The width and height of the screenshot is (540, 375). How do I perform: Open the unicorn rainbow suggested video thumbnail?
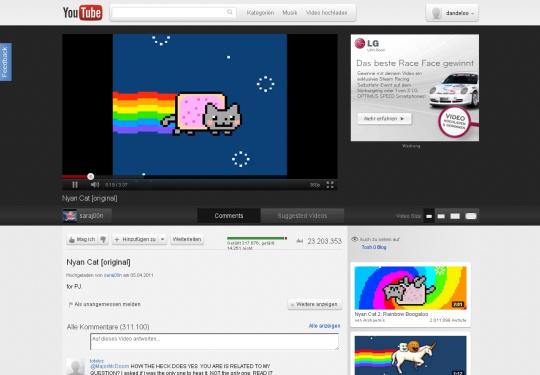pos(411,356)
